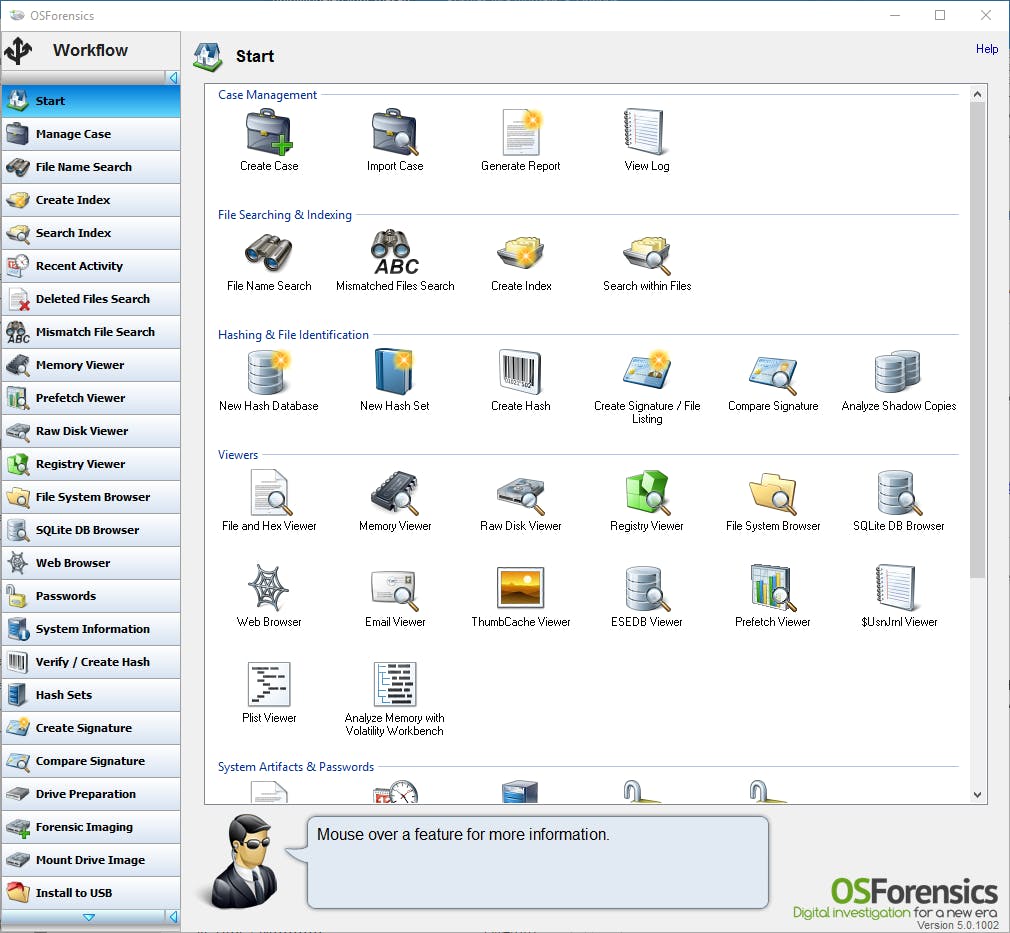Launch the Generate Report icon
The width and height of the screenshot is (1010, 933).
click(x=521, y=132)
